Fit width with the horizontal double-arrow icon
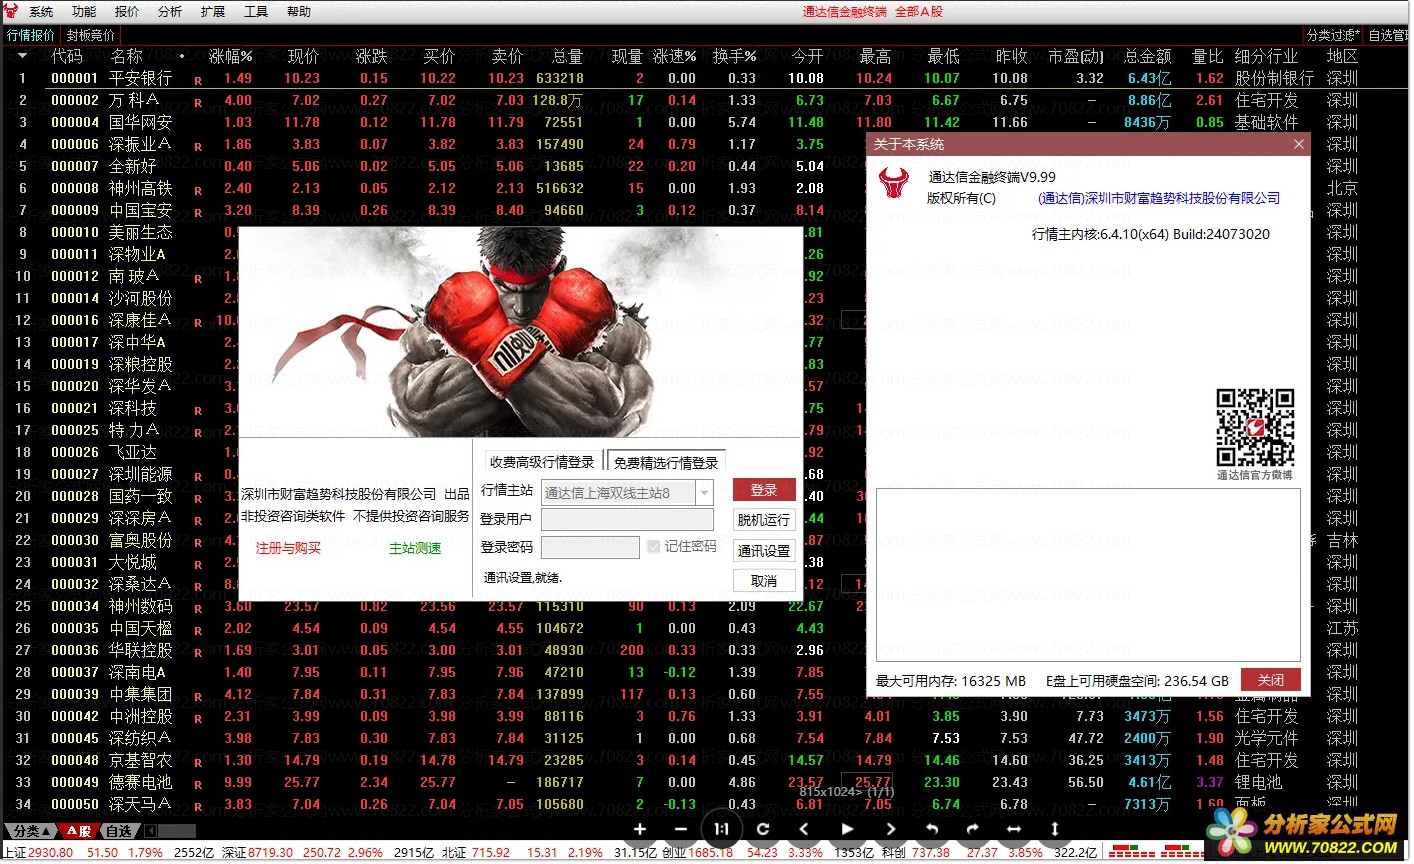The height and width of the screenshot is (864, 1414). [1013, 829]
